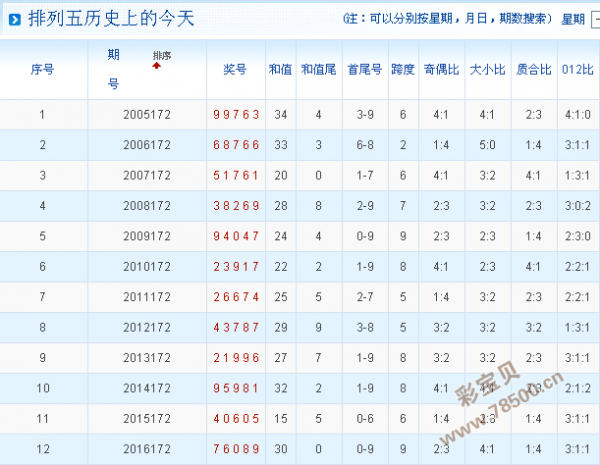Click the 和值尾 column header

(319, 69)
